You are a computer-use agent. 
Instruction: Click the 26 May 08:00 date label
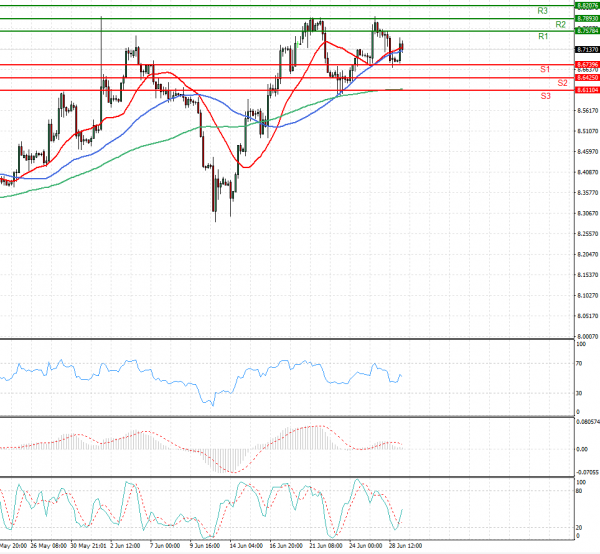click(x=49, y=545)
